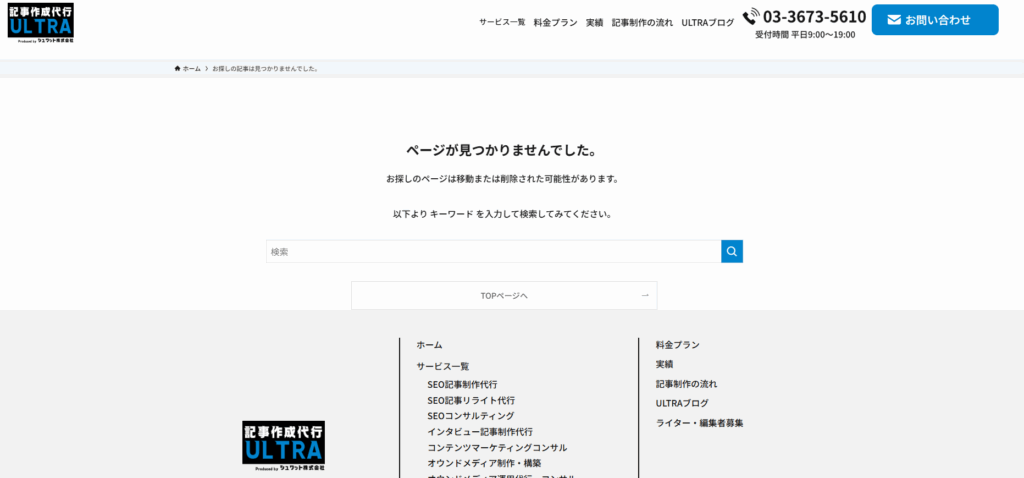Click text お探しのページは移動または削除された可能性があります。
1024x478 pixels.
tap(502, 178)
